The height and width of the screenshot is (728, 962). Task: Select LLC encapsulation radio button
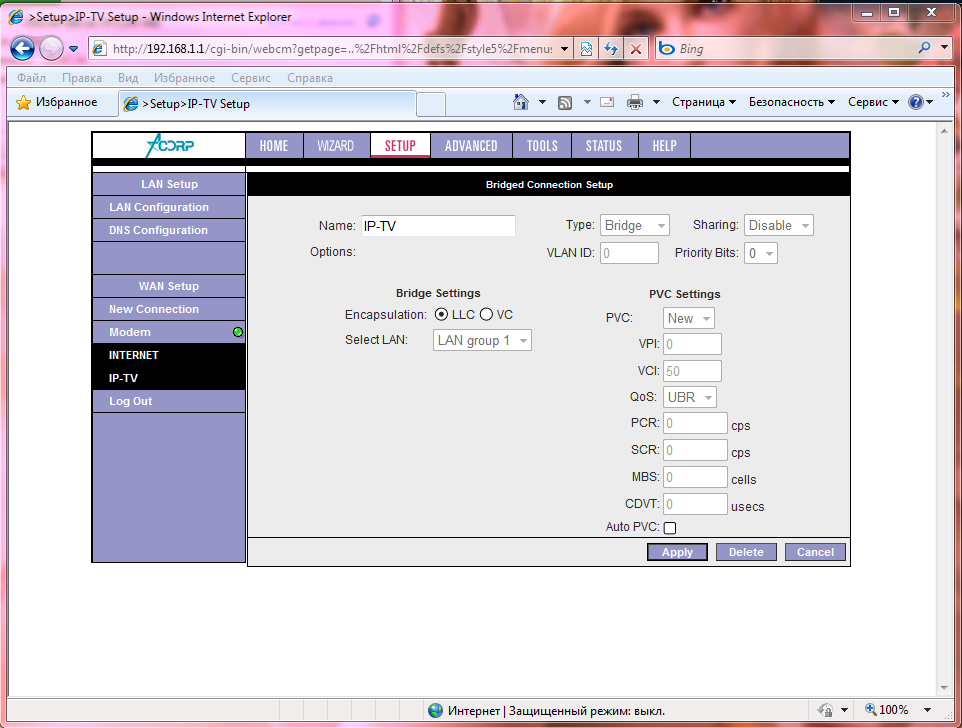pyautogui.click(x=441, y=315)
